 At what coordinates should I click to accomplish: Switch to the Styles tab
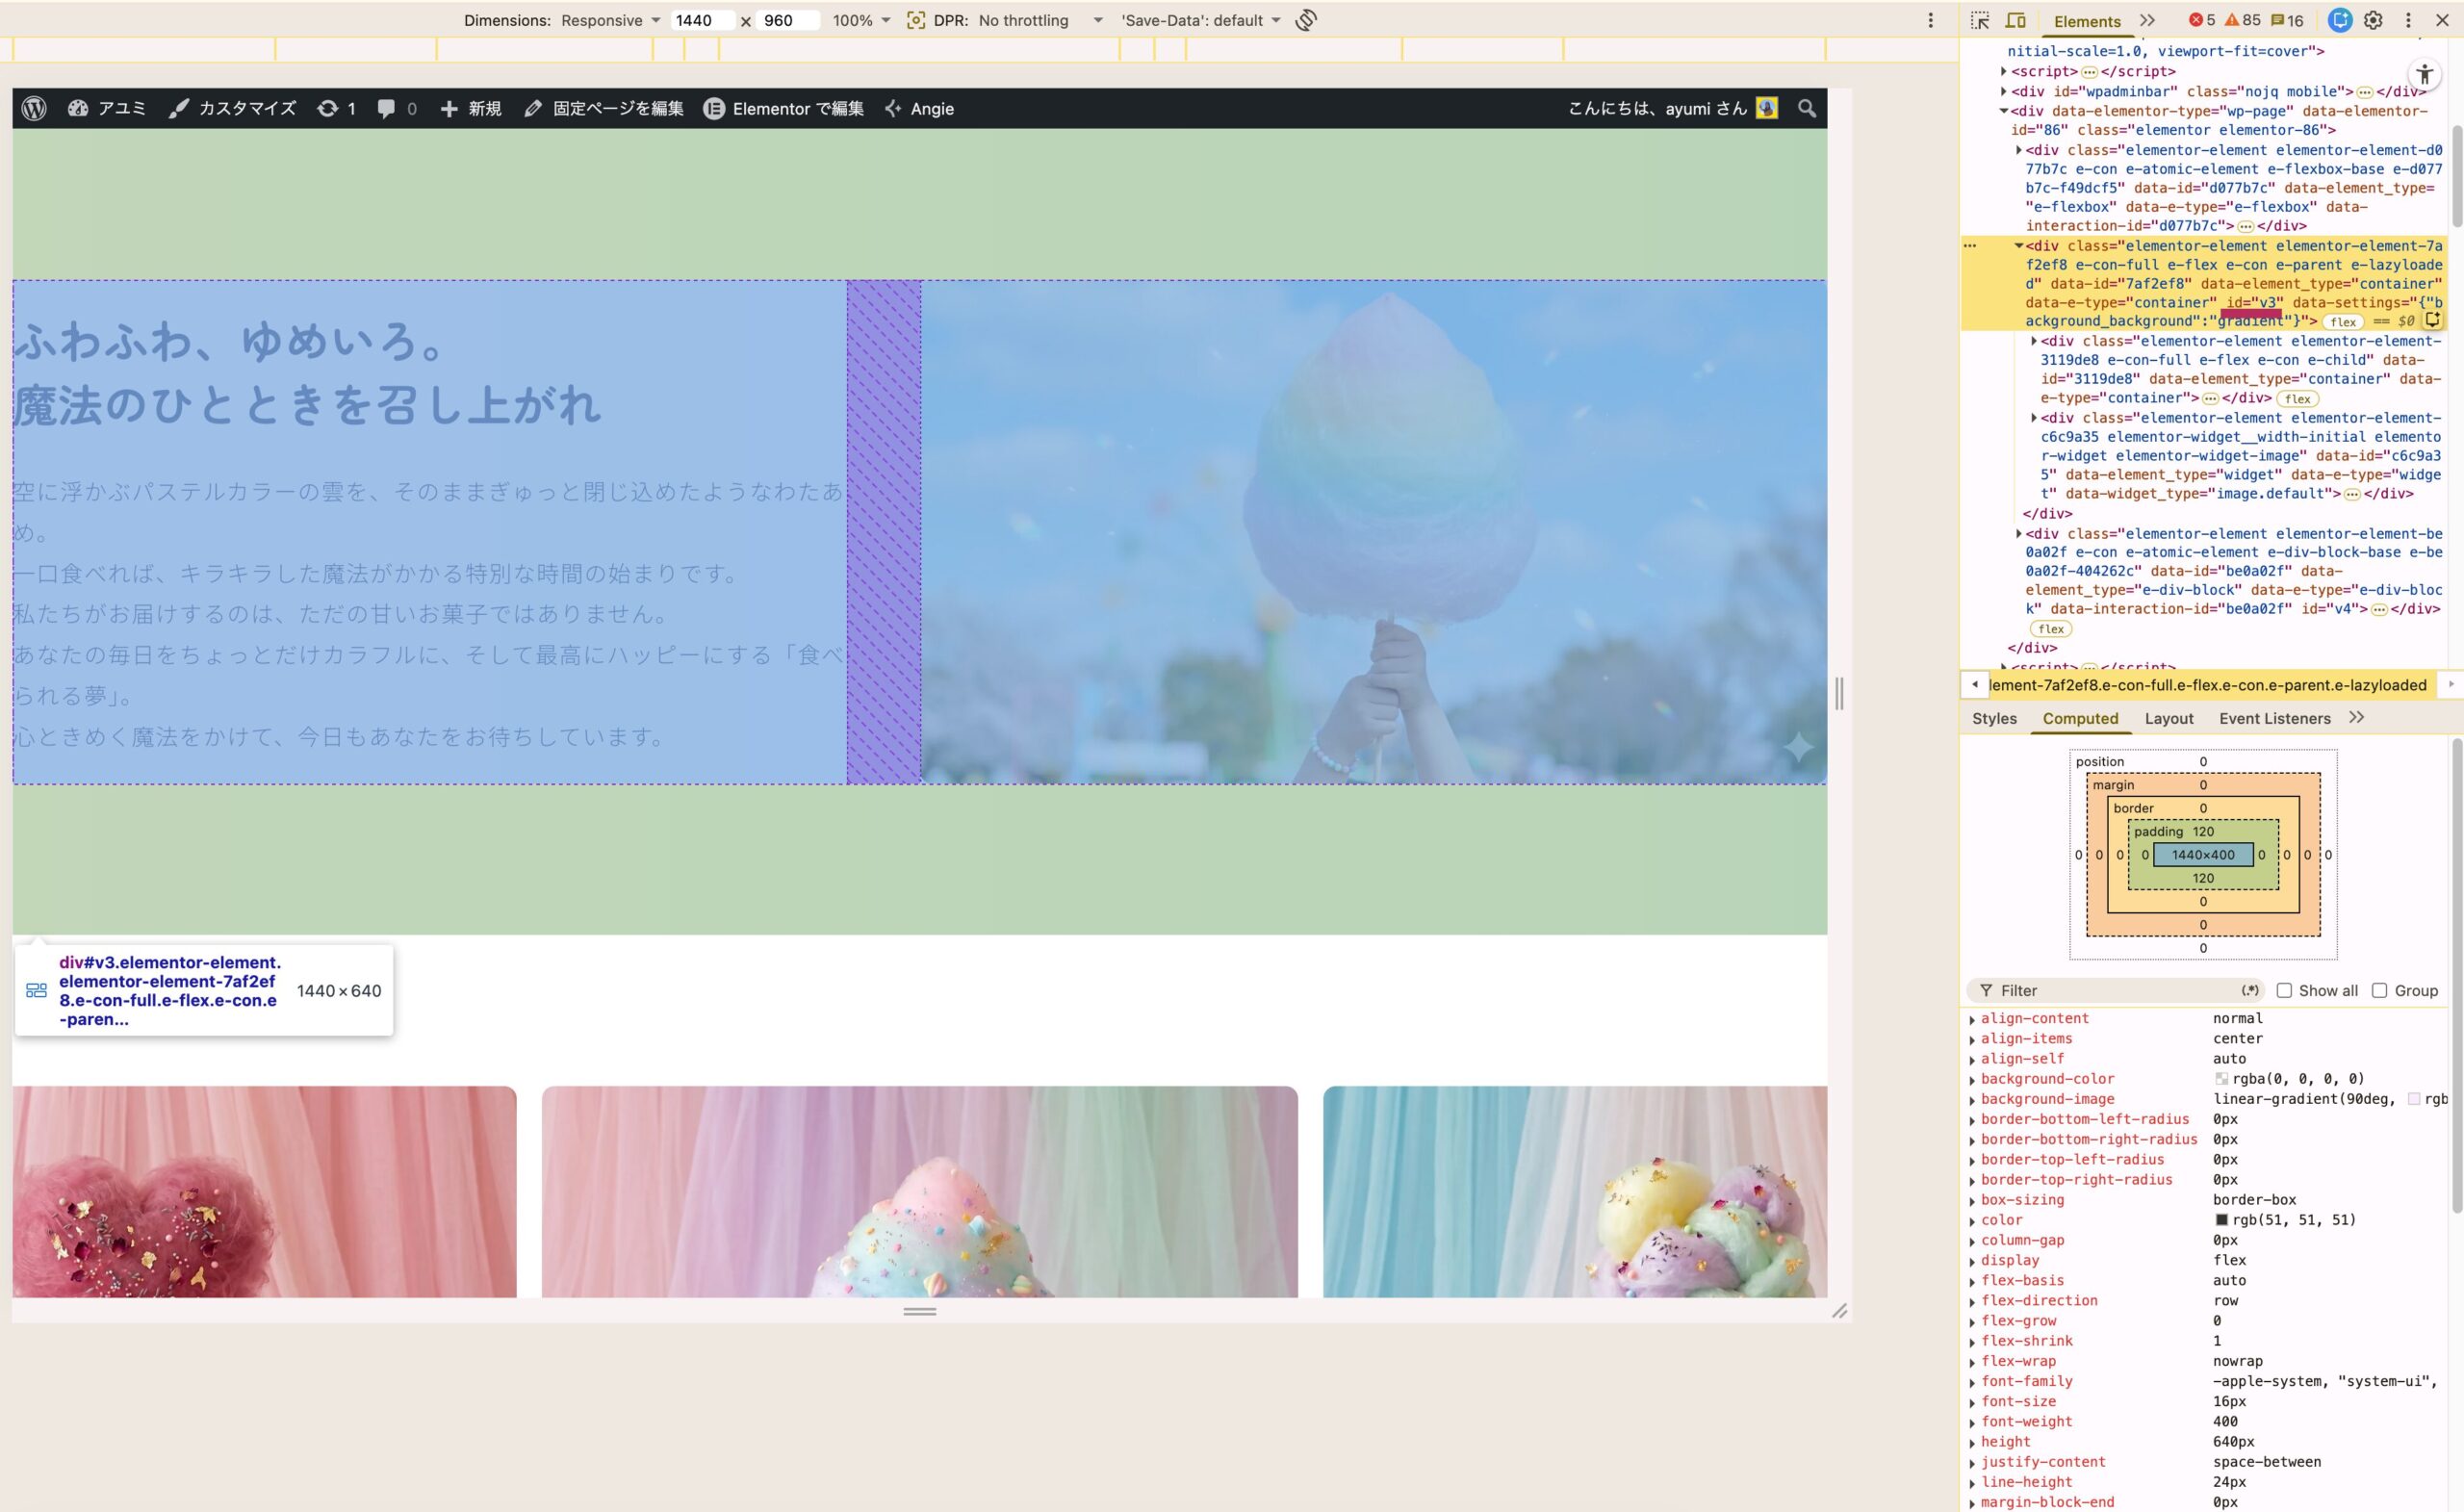(x=1994, y=718)
